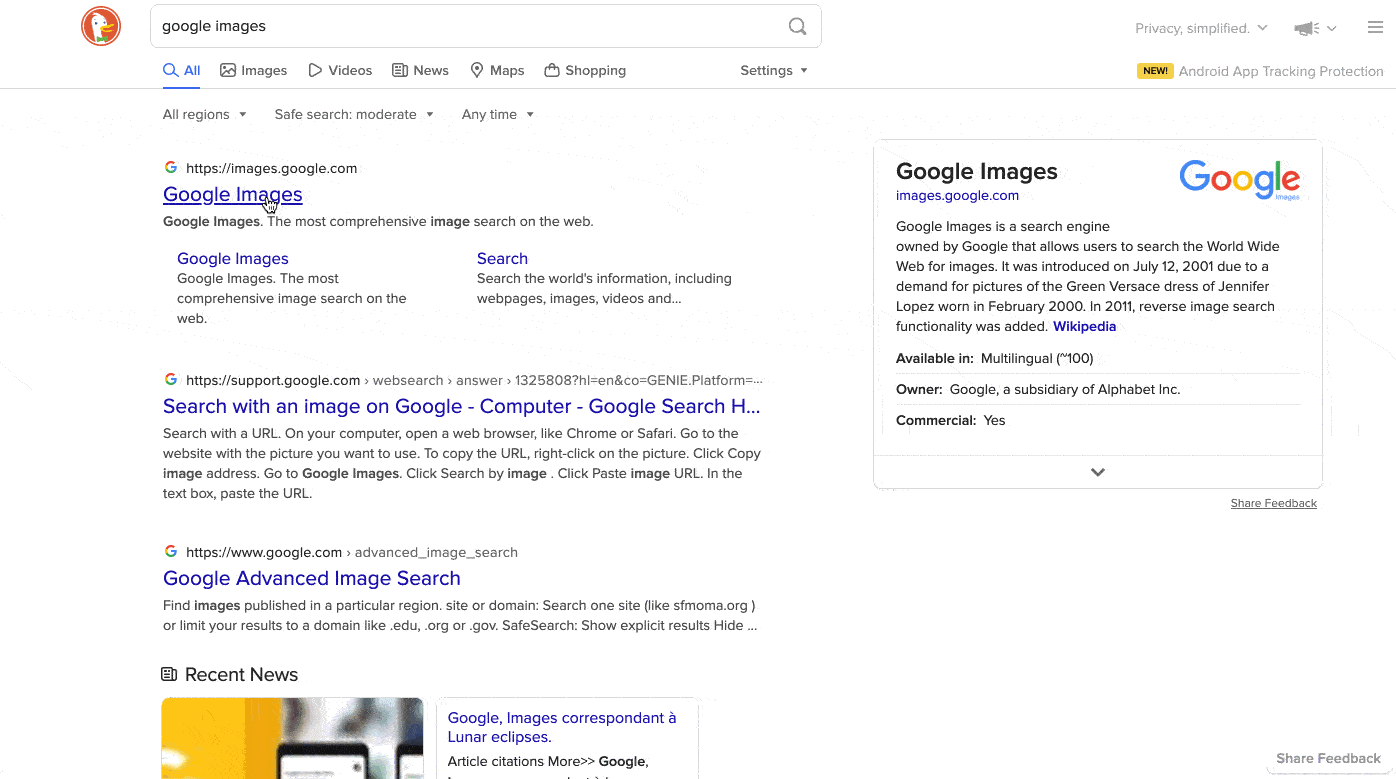This screenshot has height=779, width=1396.
Task: Click the https://www.google.com URL text
Action: click(x=264, y=552)
